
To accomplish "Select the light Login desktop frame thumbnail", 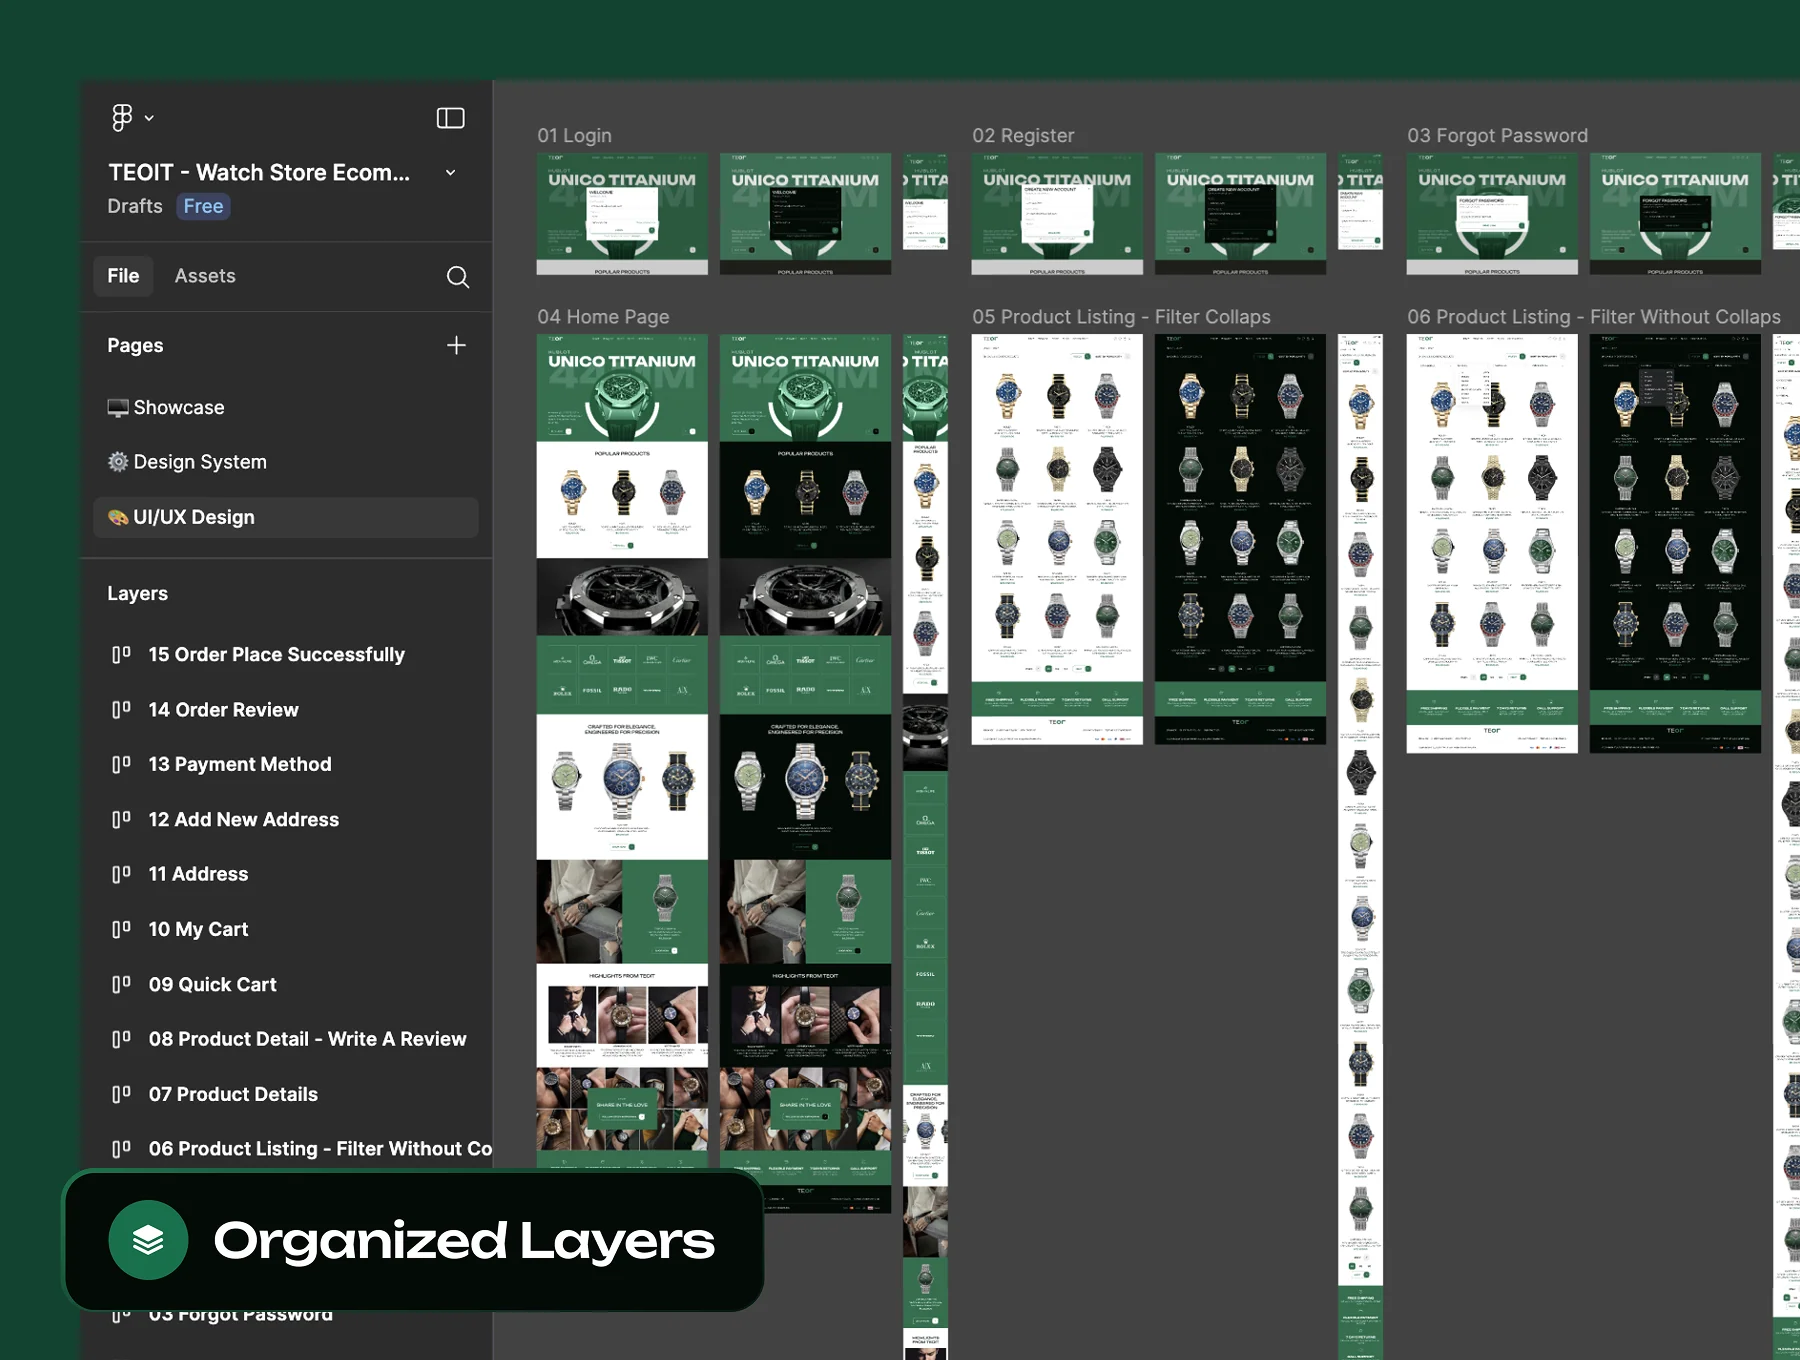I will 622,214.
